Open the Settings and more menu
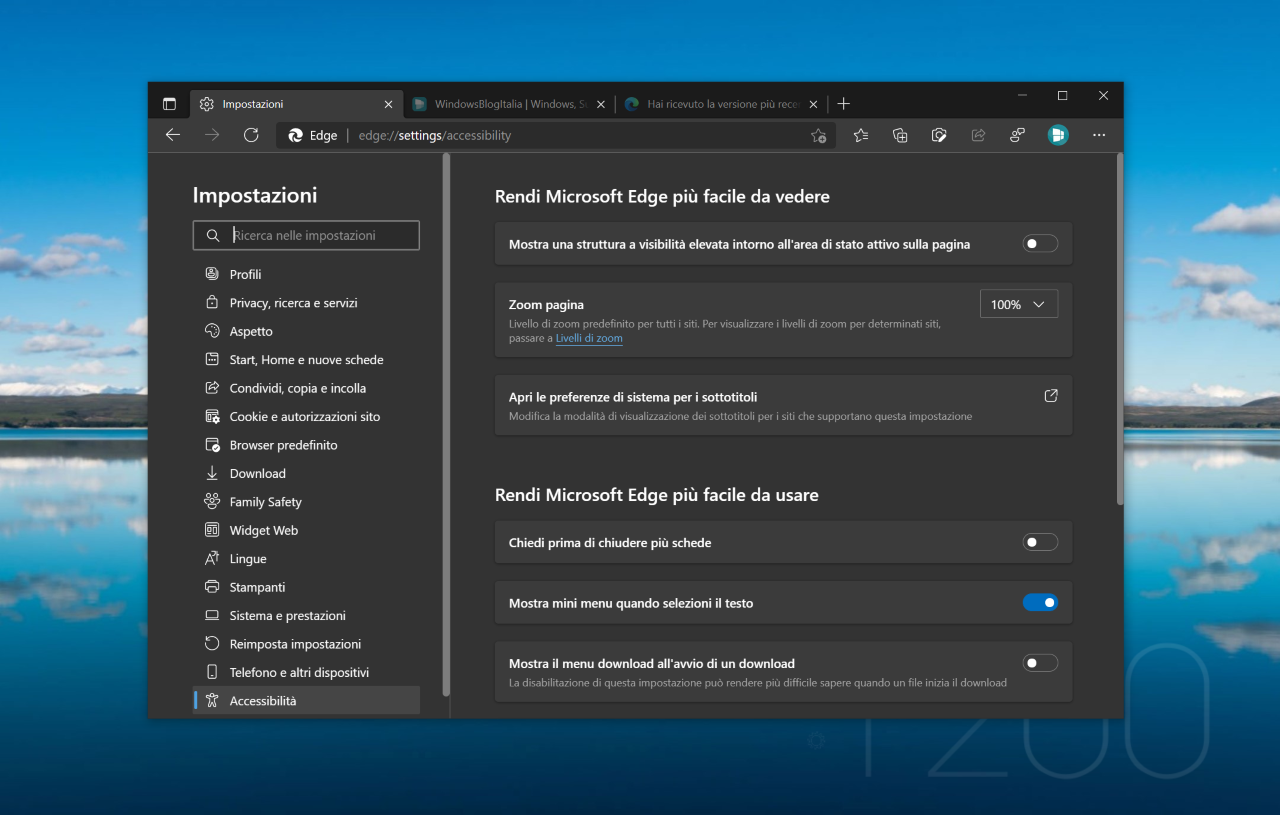Screen dimensions: 1280x815 click(1099, 135)
